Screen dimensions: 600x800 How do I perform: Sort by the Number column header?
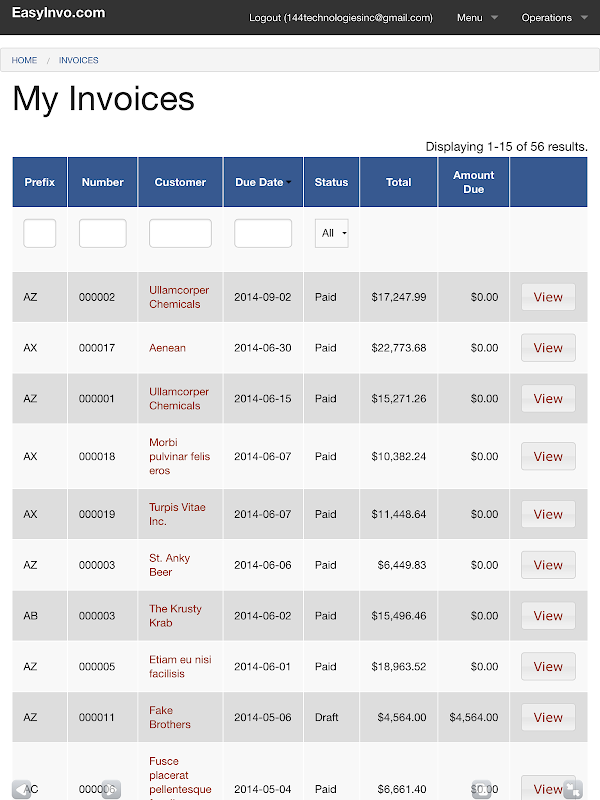point(103,182)
